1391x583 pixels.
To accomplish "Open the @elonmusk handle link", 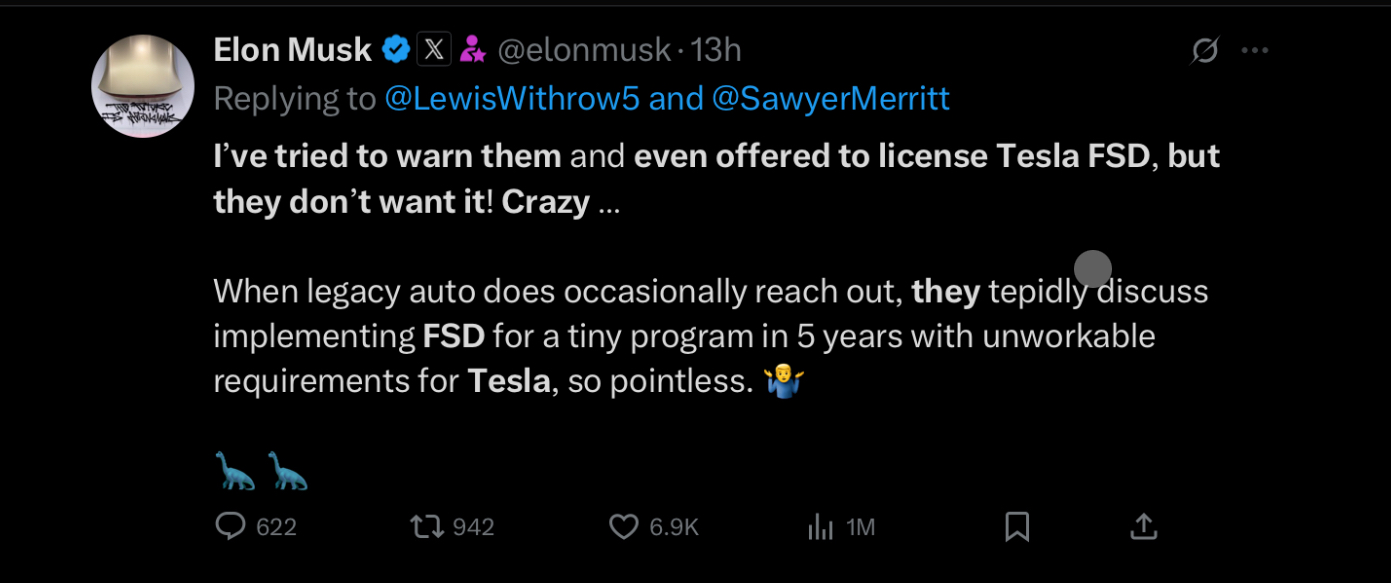I will pyautogui.click(x=583, y=50).
